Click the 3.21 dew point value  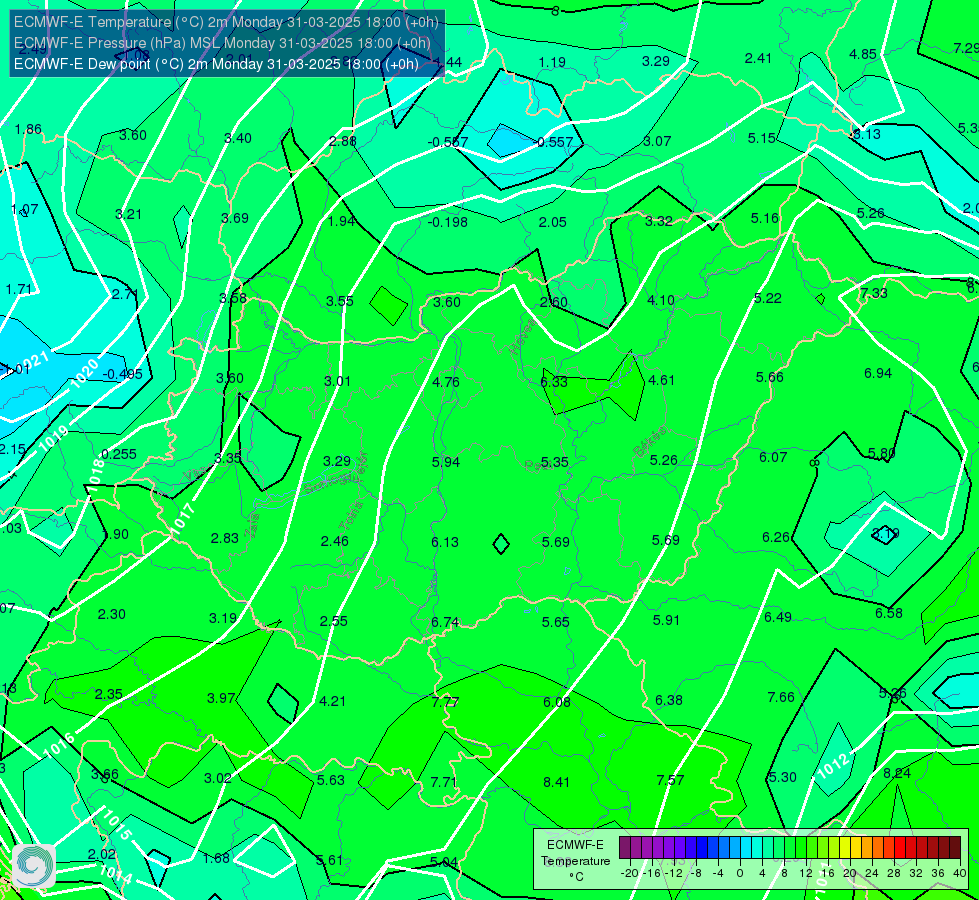(x=129, y=214)
